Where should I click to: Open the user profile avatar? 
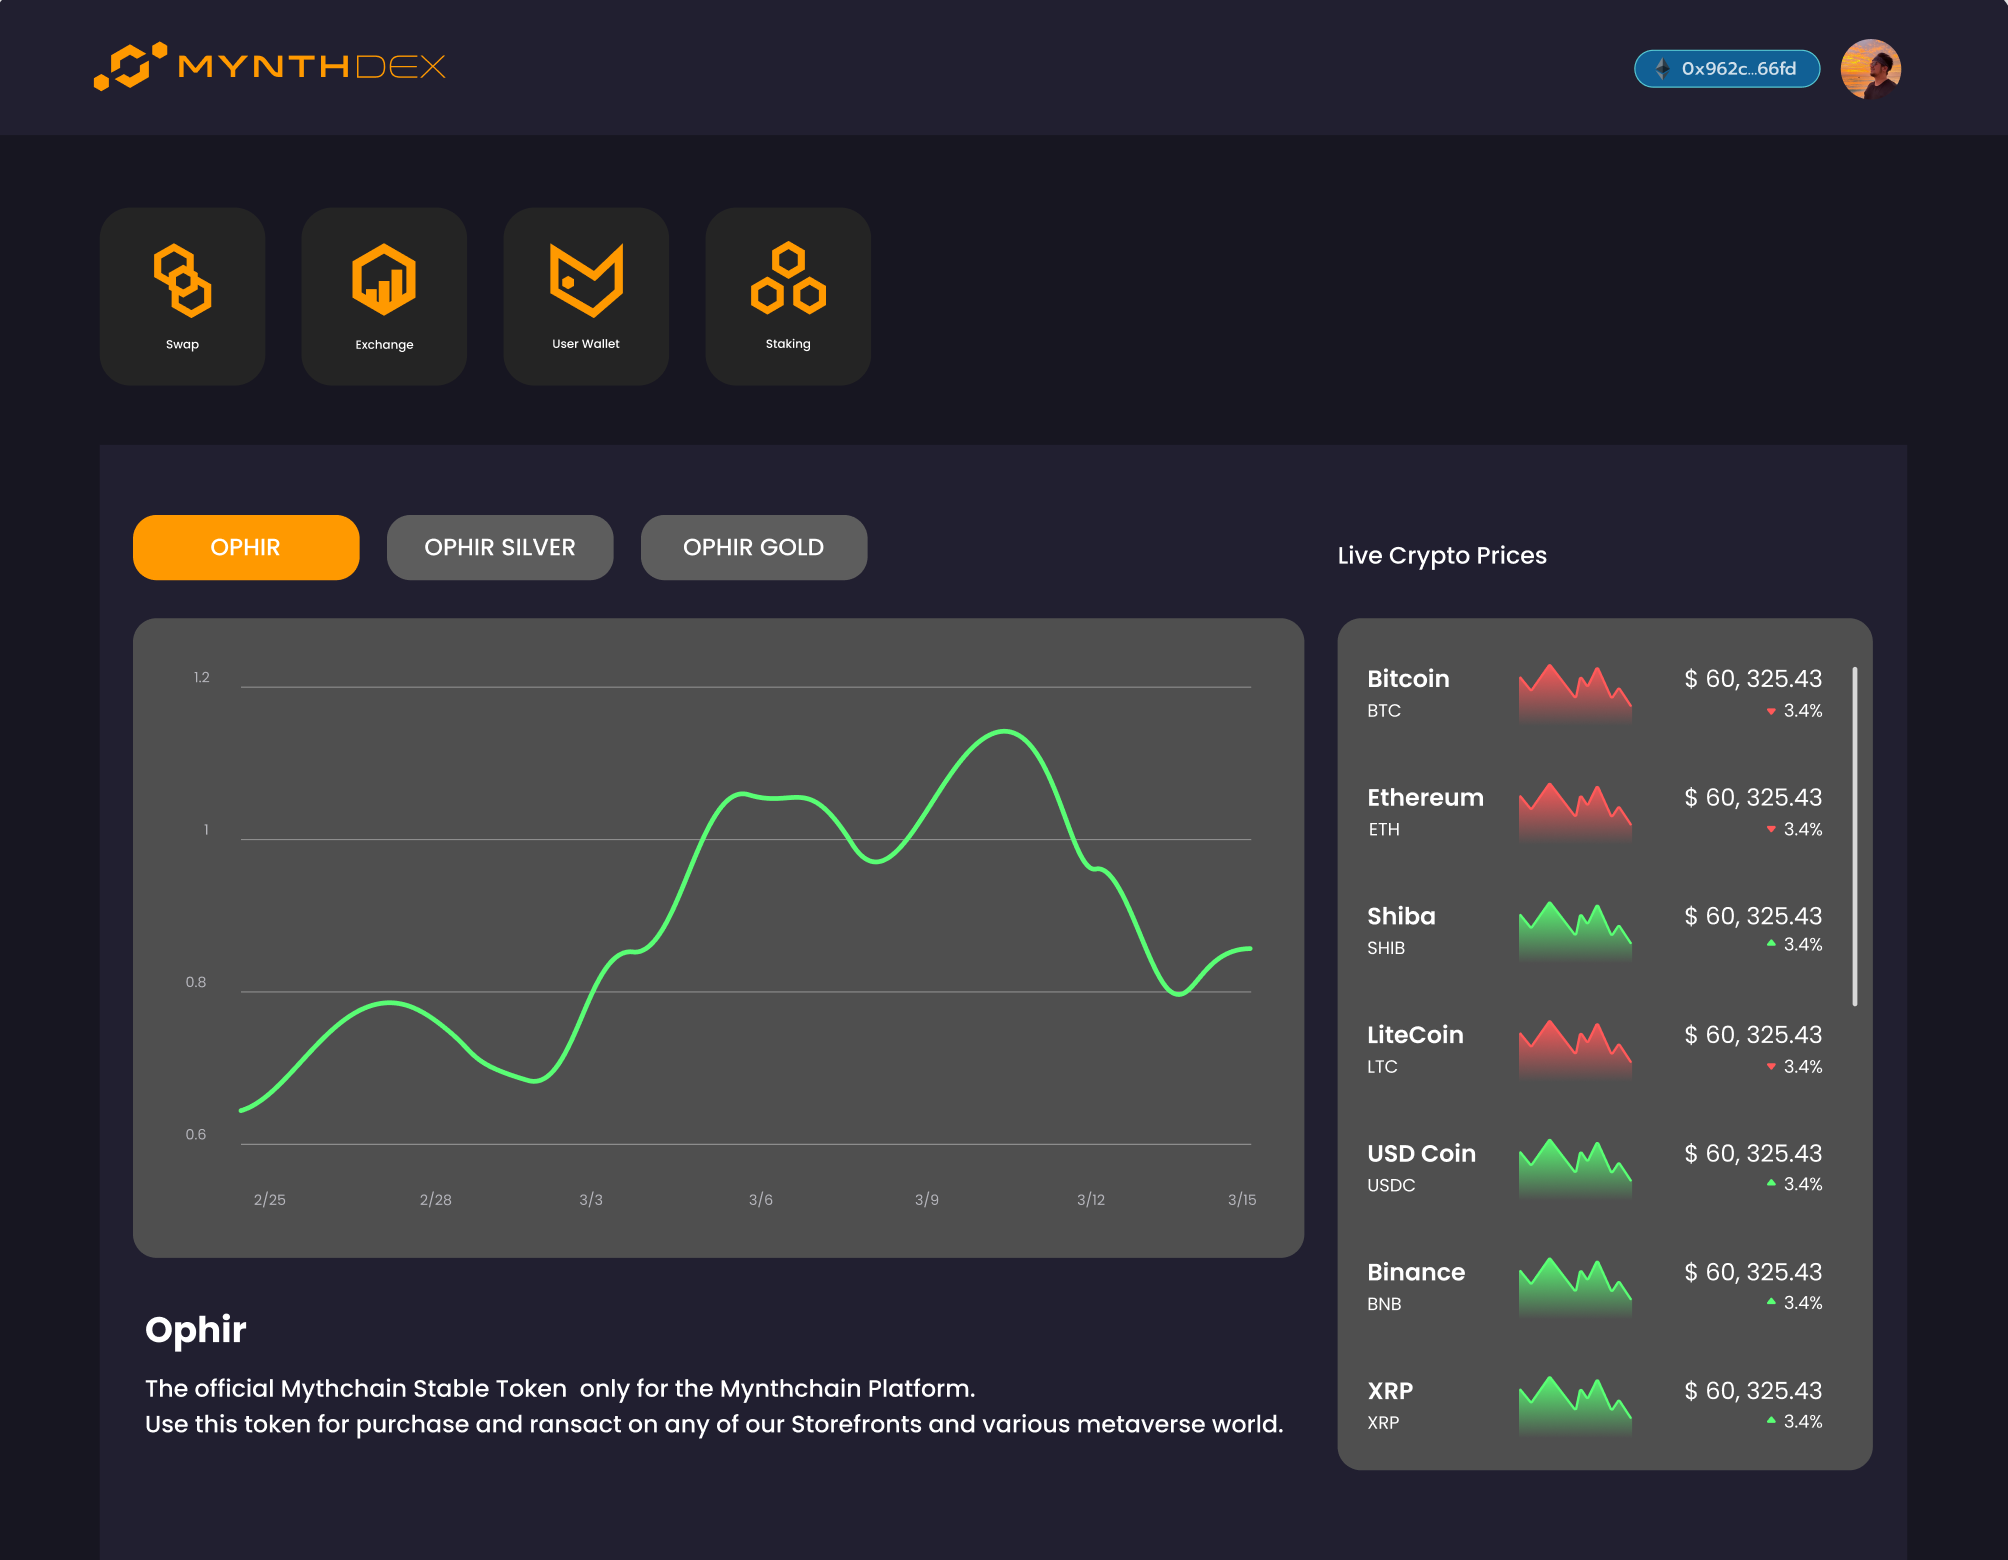click(1871, 69)
